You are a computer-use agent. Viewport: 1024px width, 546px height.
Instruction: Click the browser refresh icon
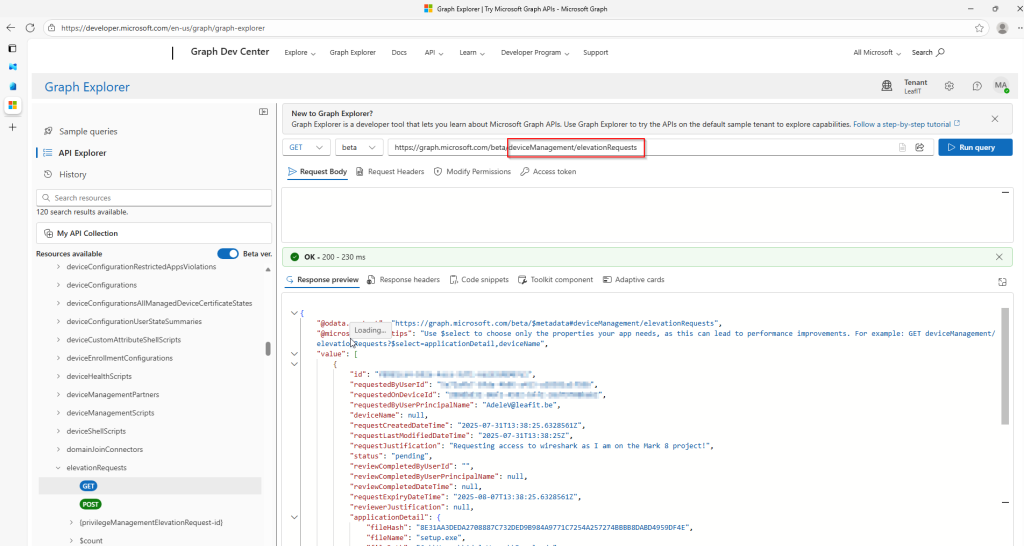30,28
